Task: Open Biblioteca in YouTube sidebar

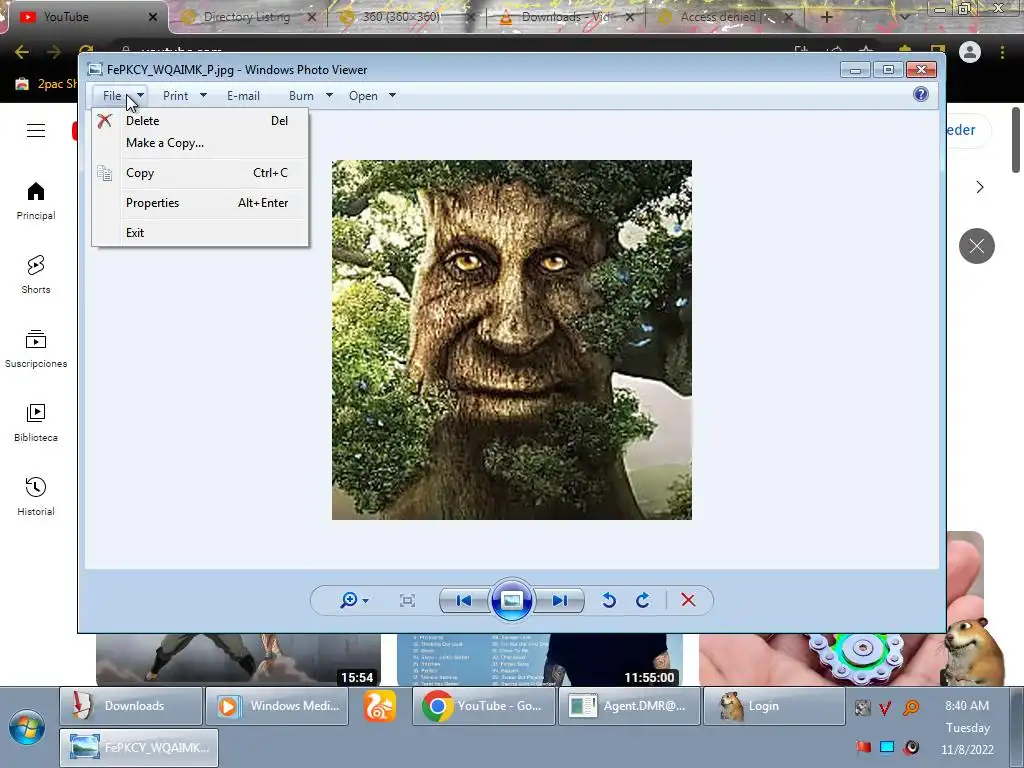Action: click(x=36, y=423)
